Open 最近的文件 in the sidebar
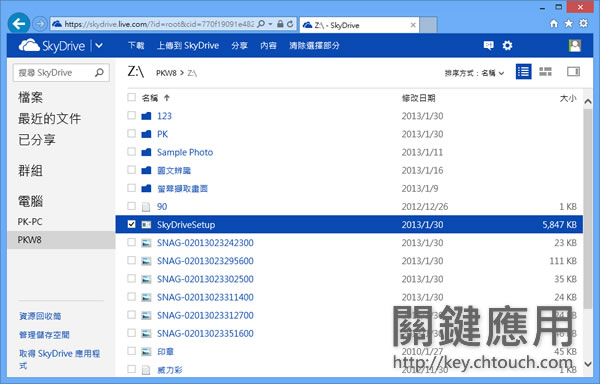 pos(49,119)
